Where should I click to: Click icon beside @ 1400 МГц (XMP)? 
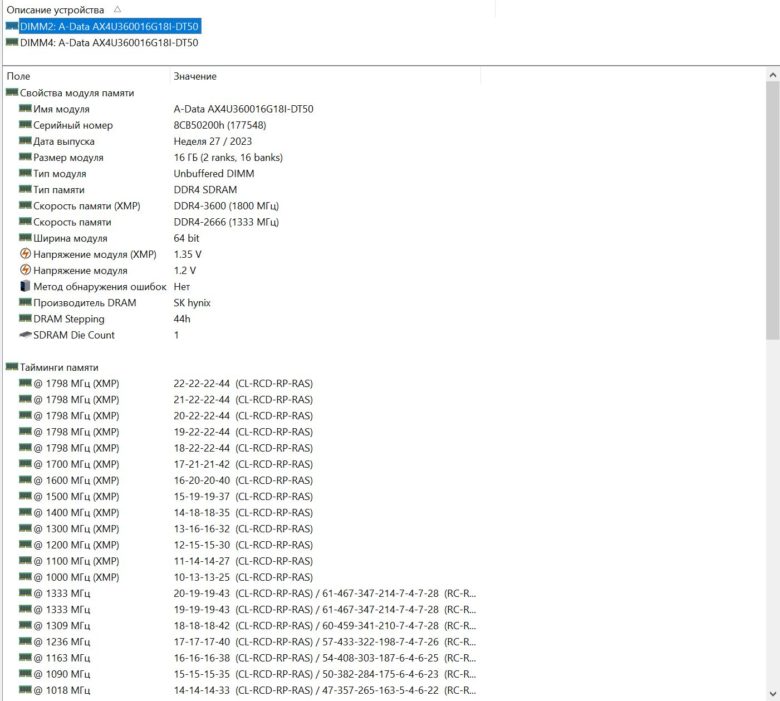point(25,512)
